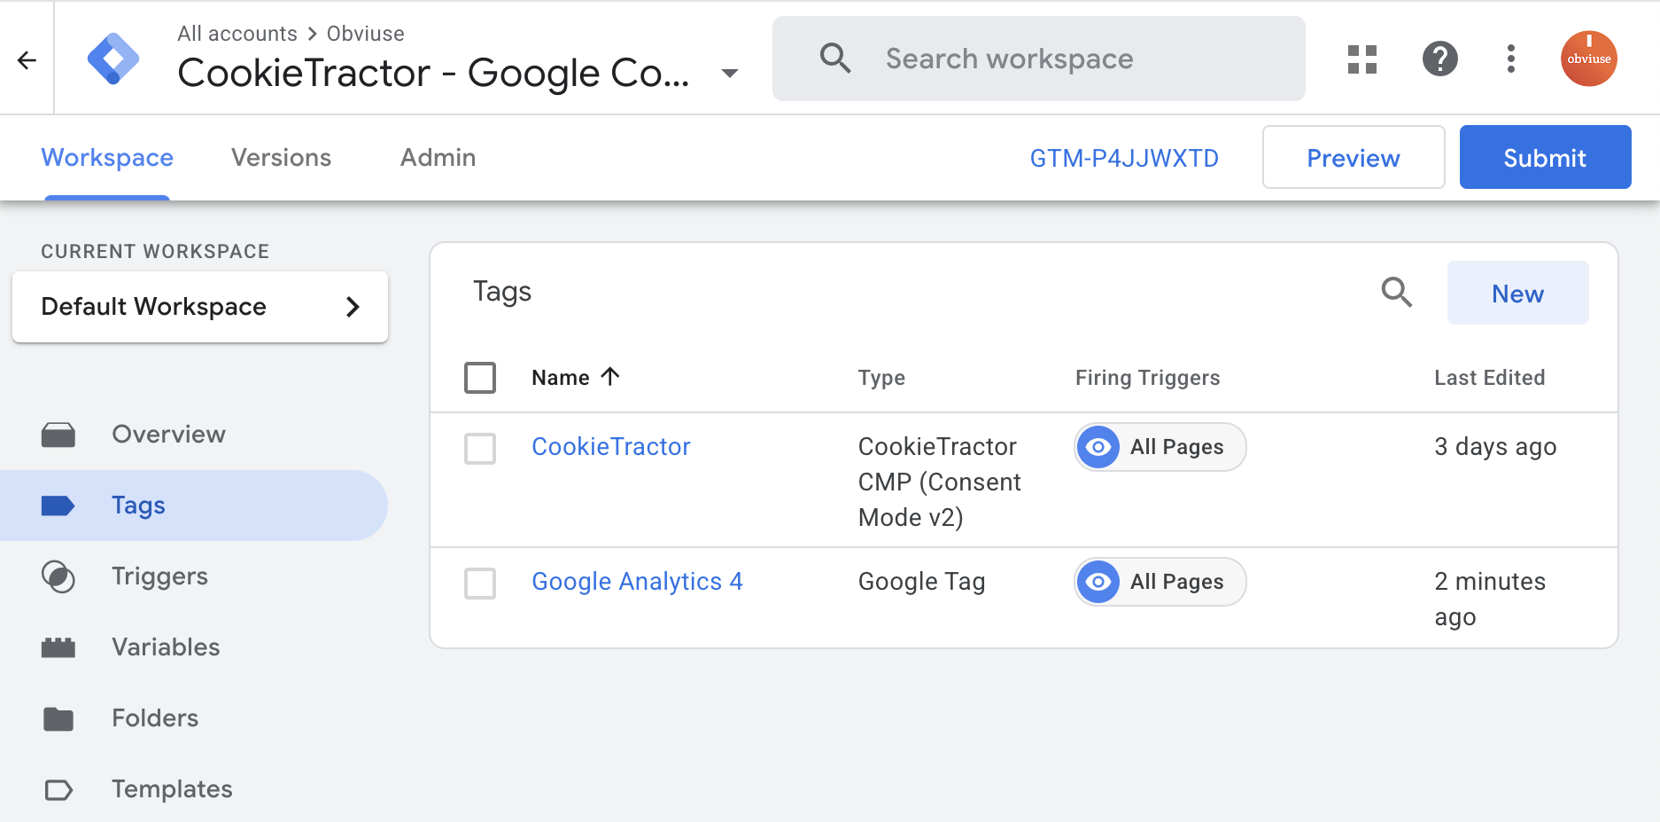1660x822 pixels.
Task: Click the blue Submit button
Action: point(1545,157)
